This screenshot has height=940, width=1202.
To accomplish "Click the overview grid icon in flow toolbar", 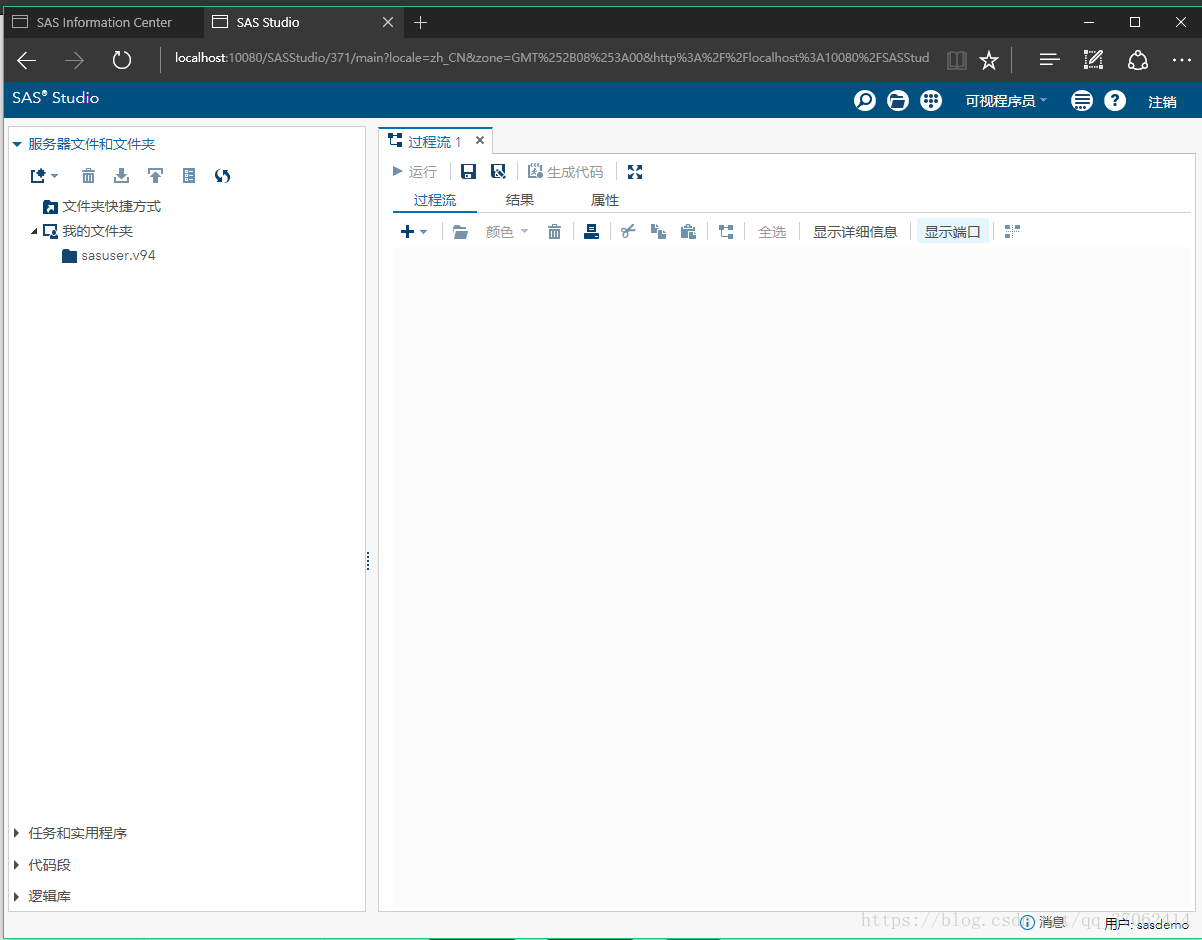I will [x=1013, y=232].
